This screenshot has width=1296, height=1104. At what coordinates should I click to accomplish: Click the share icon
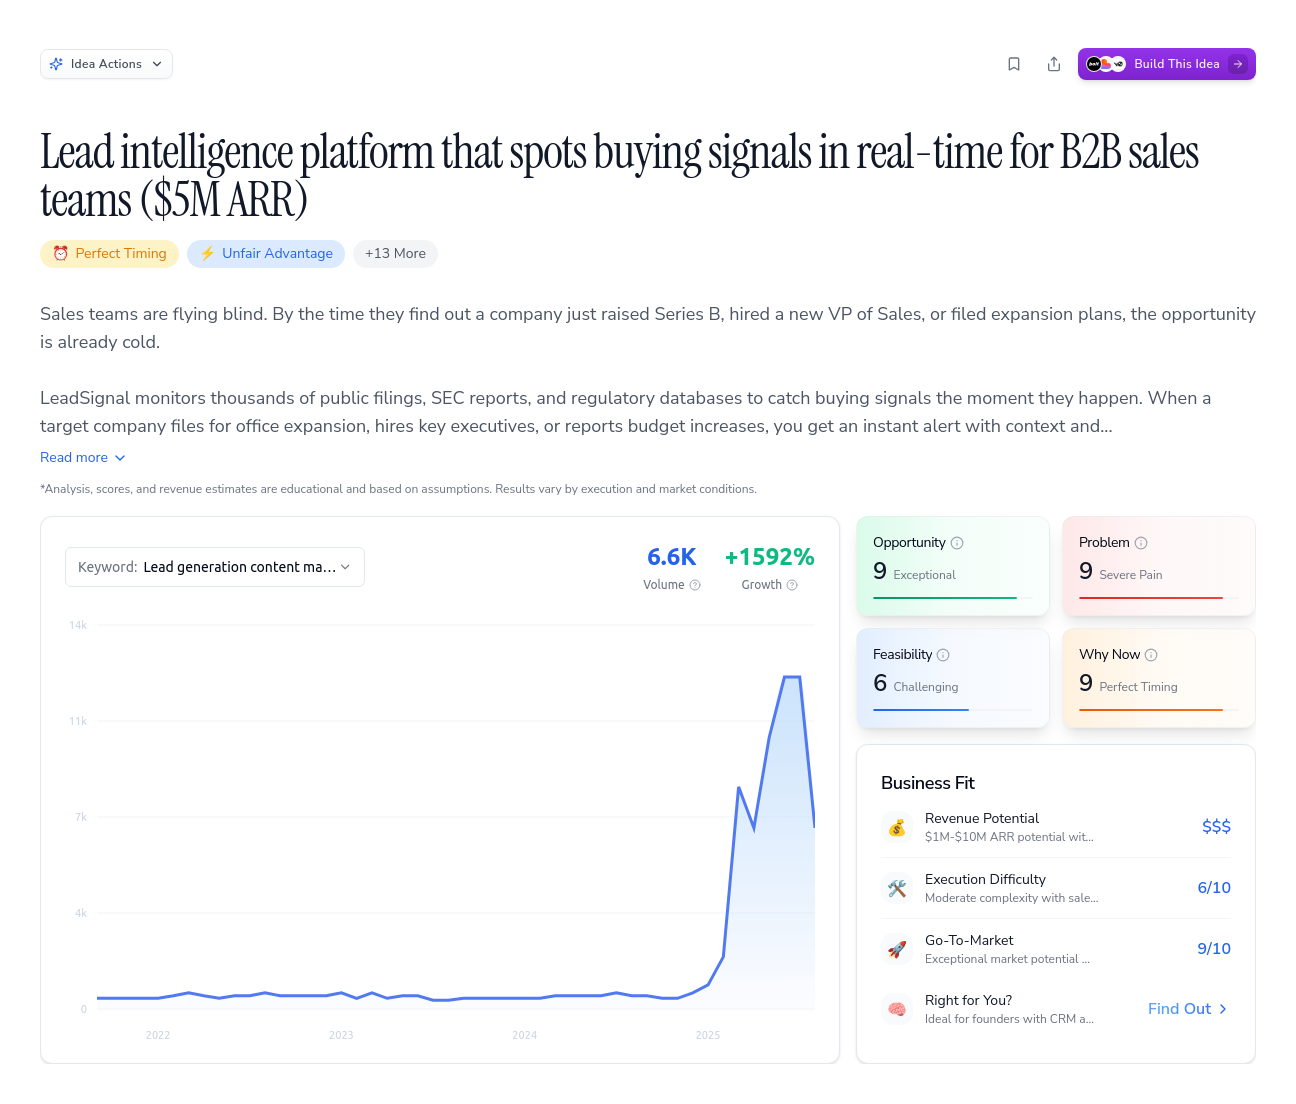[x=1054, y=64]
